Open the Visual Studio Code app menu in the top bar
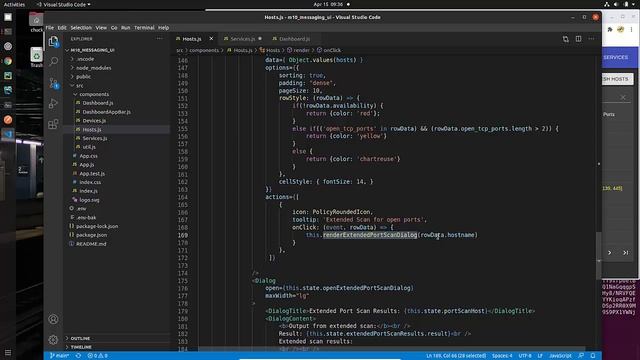 tap(64, 4)
